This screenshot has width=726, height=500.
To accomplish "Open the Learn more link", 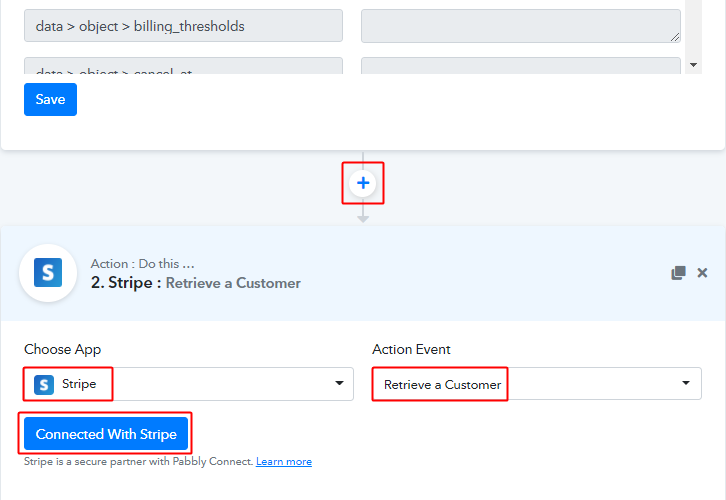I will [x=284, y=462].
